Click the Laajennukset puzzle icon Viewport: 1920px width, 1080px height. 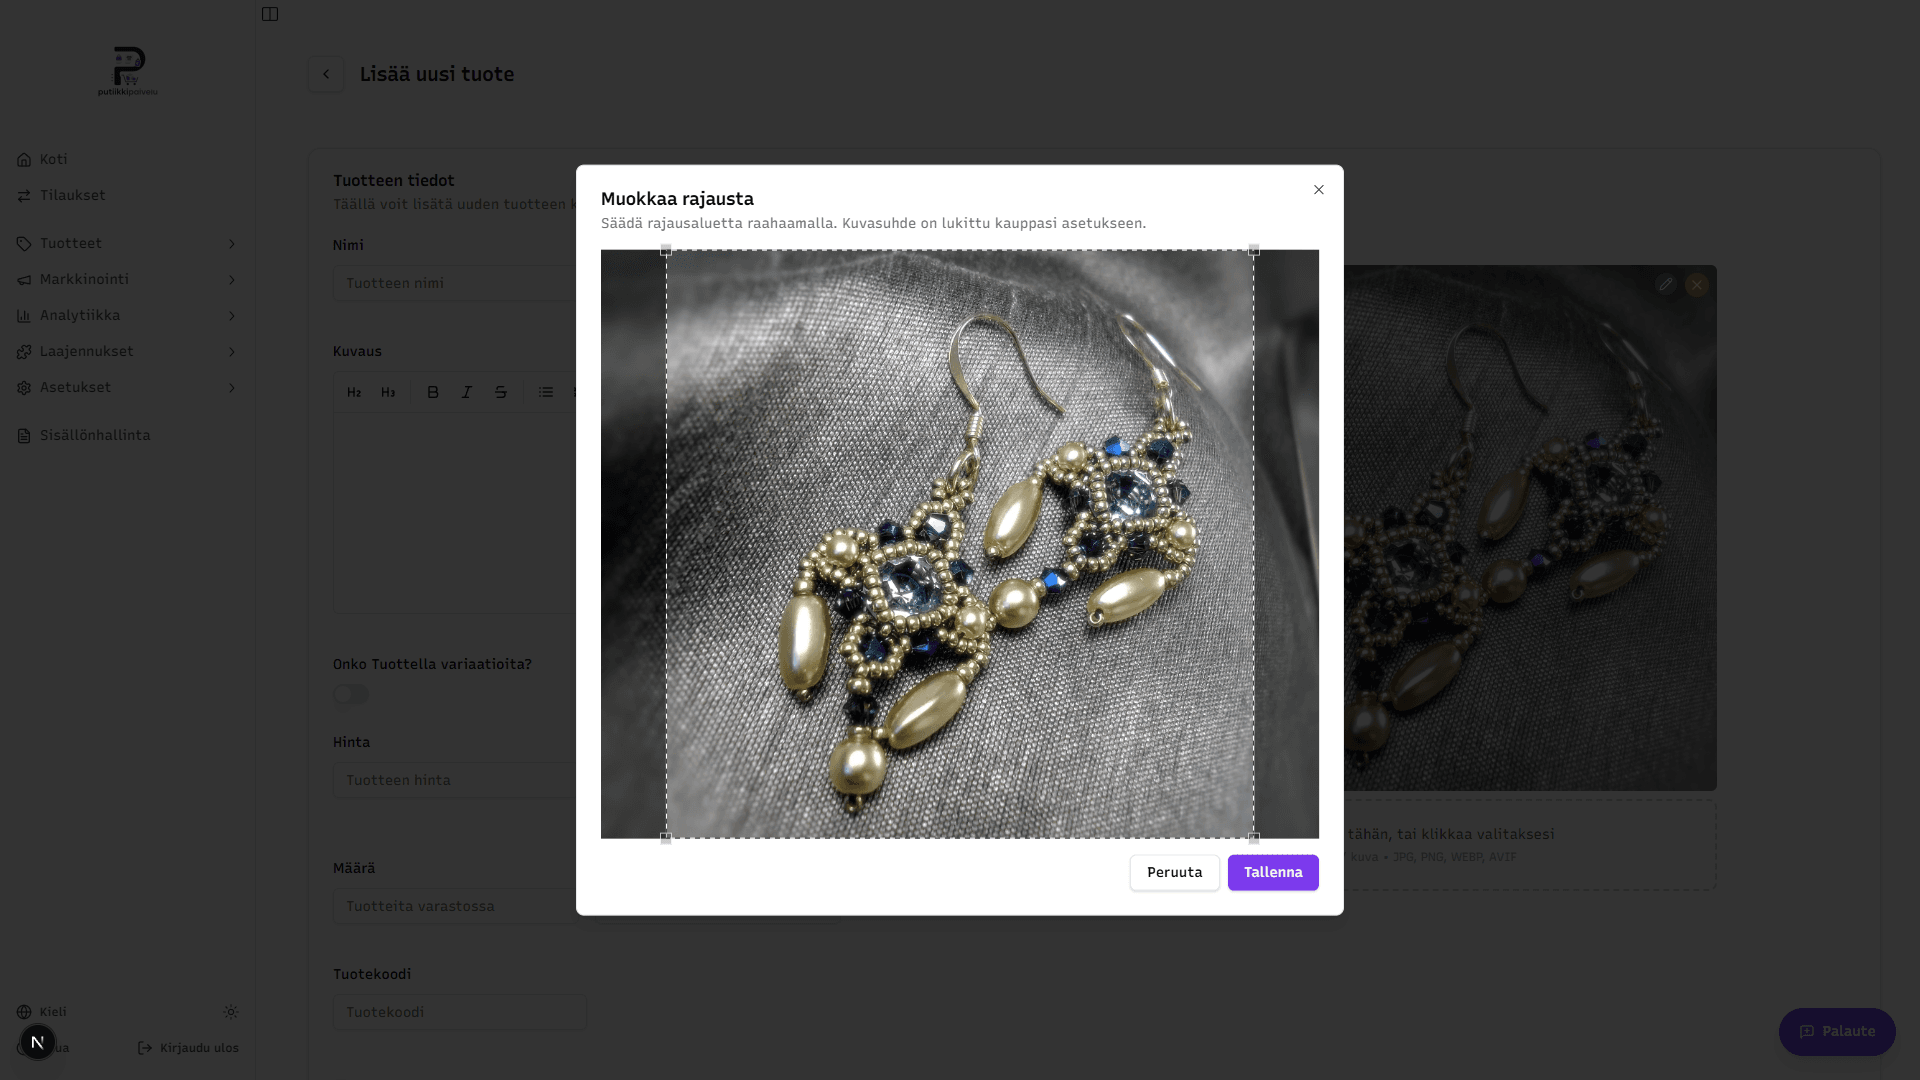pyautogui.click(x=24, y=352)
